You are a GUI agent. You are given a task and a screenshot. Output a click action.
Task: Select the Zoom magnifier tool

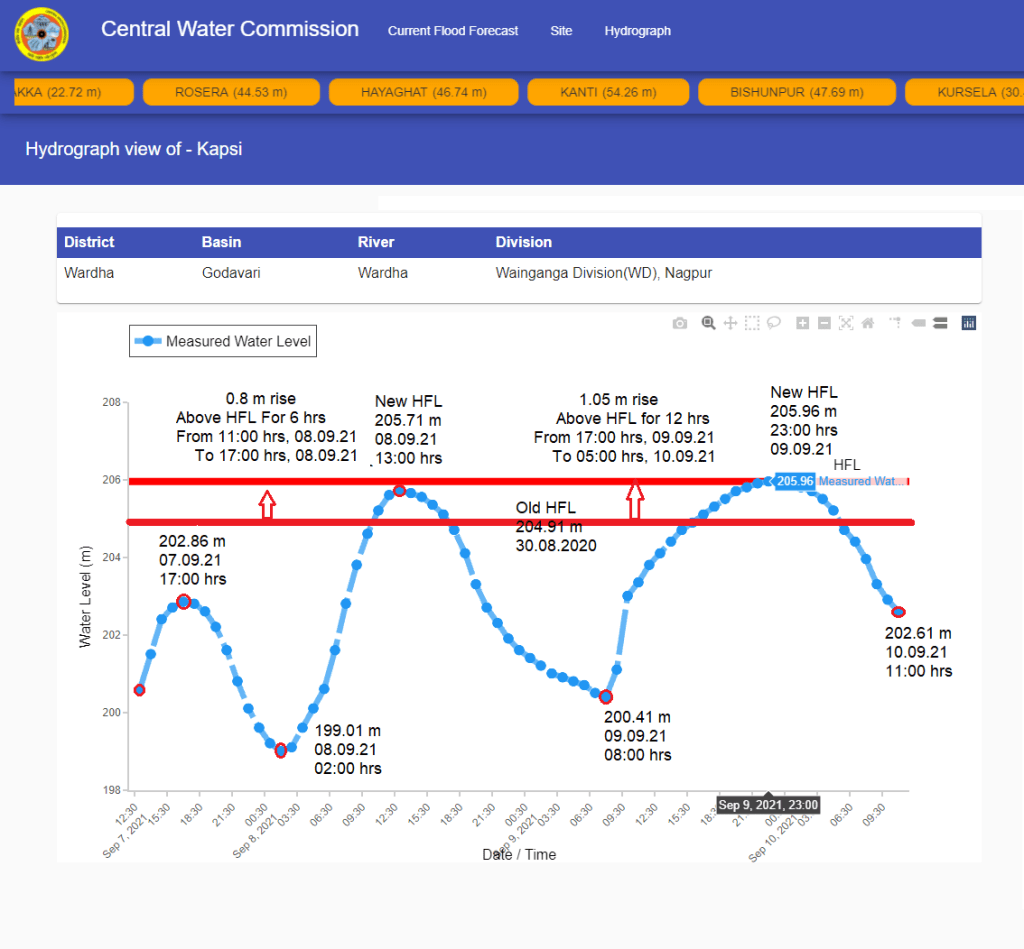pos(708,323)
